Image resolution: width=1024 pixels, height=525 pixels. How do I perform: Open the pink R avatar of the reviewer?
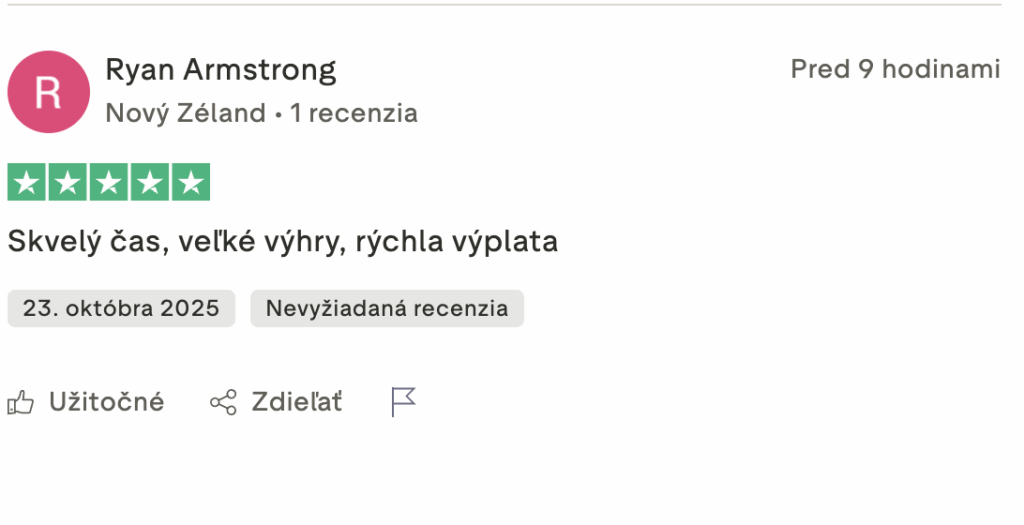click(48, 92)
